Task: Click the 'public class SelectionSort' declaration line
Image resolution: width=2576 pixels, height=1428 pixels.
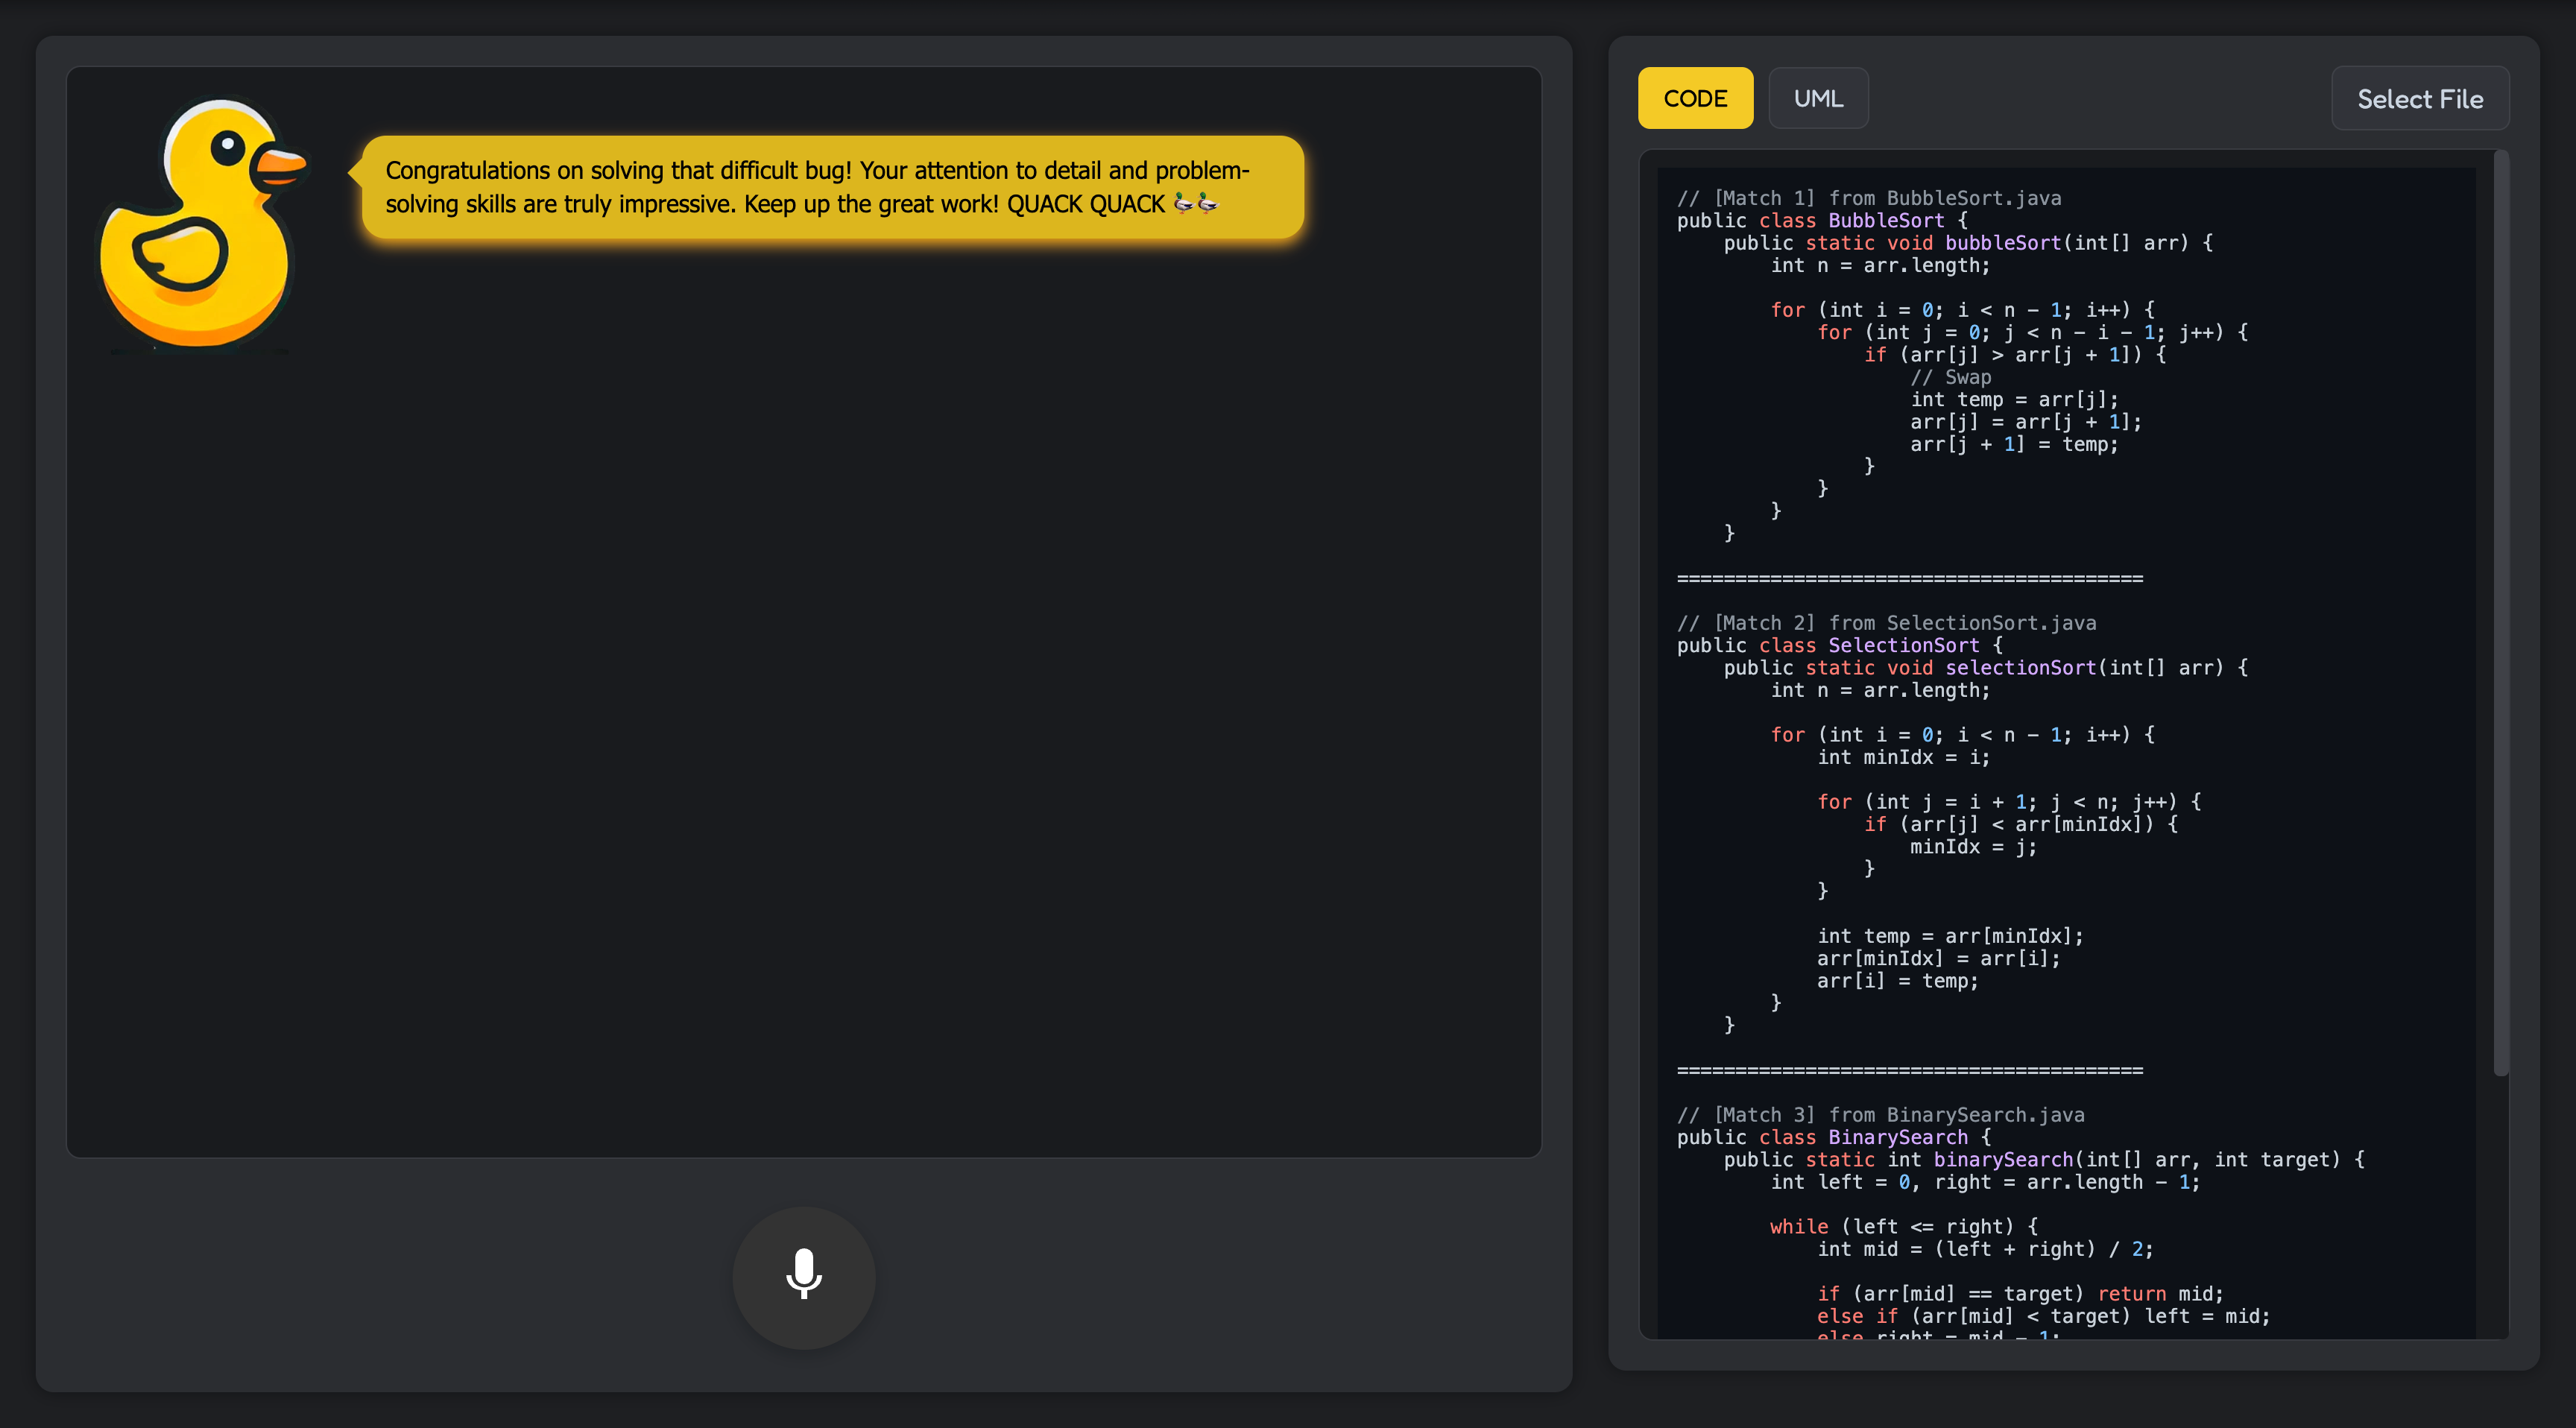Action: 1838,646
